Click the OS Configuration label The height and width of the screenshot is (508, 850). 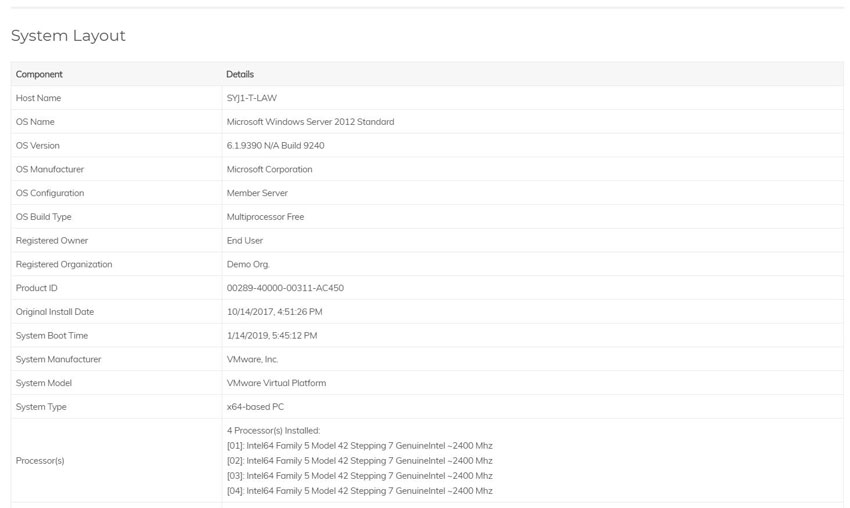pyautogui.click(x=50, y=193)
